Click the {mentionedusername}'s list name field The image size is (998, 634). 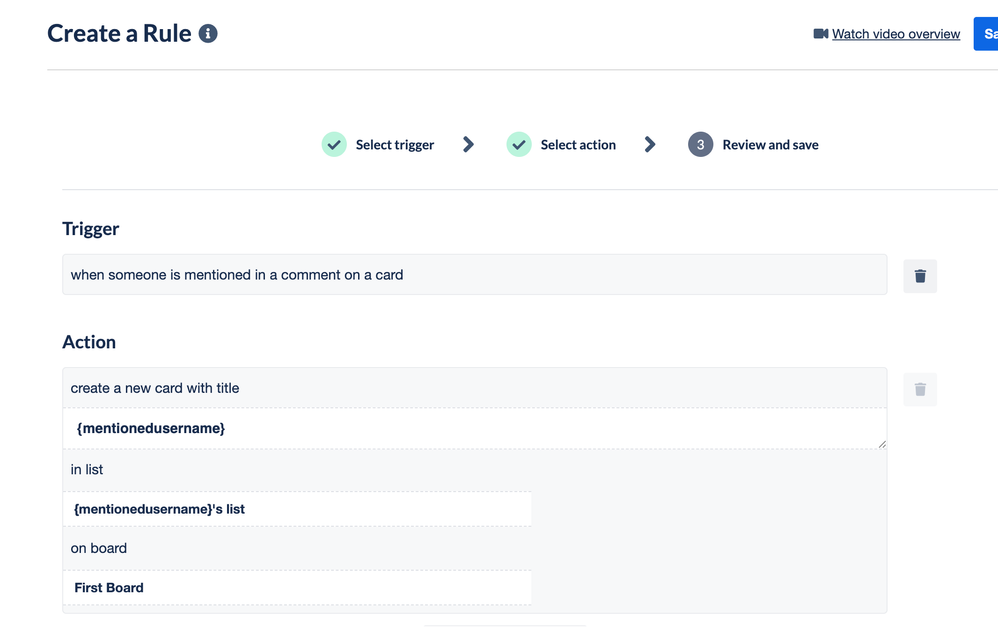click(297, 509)
